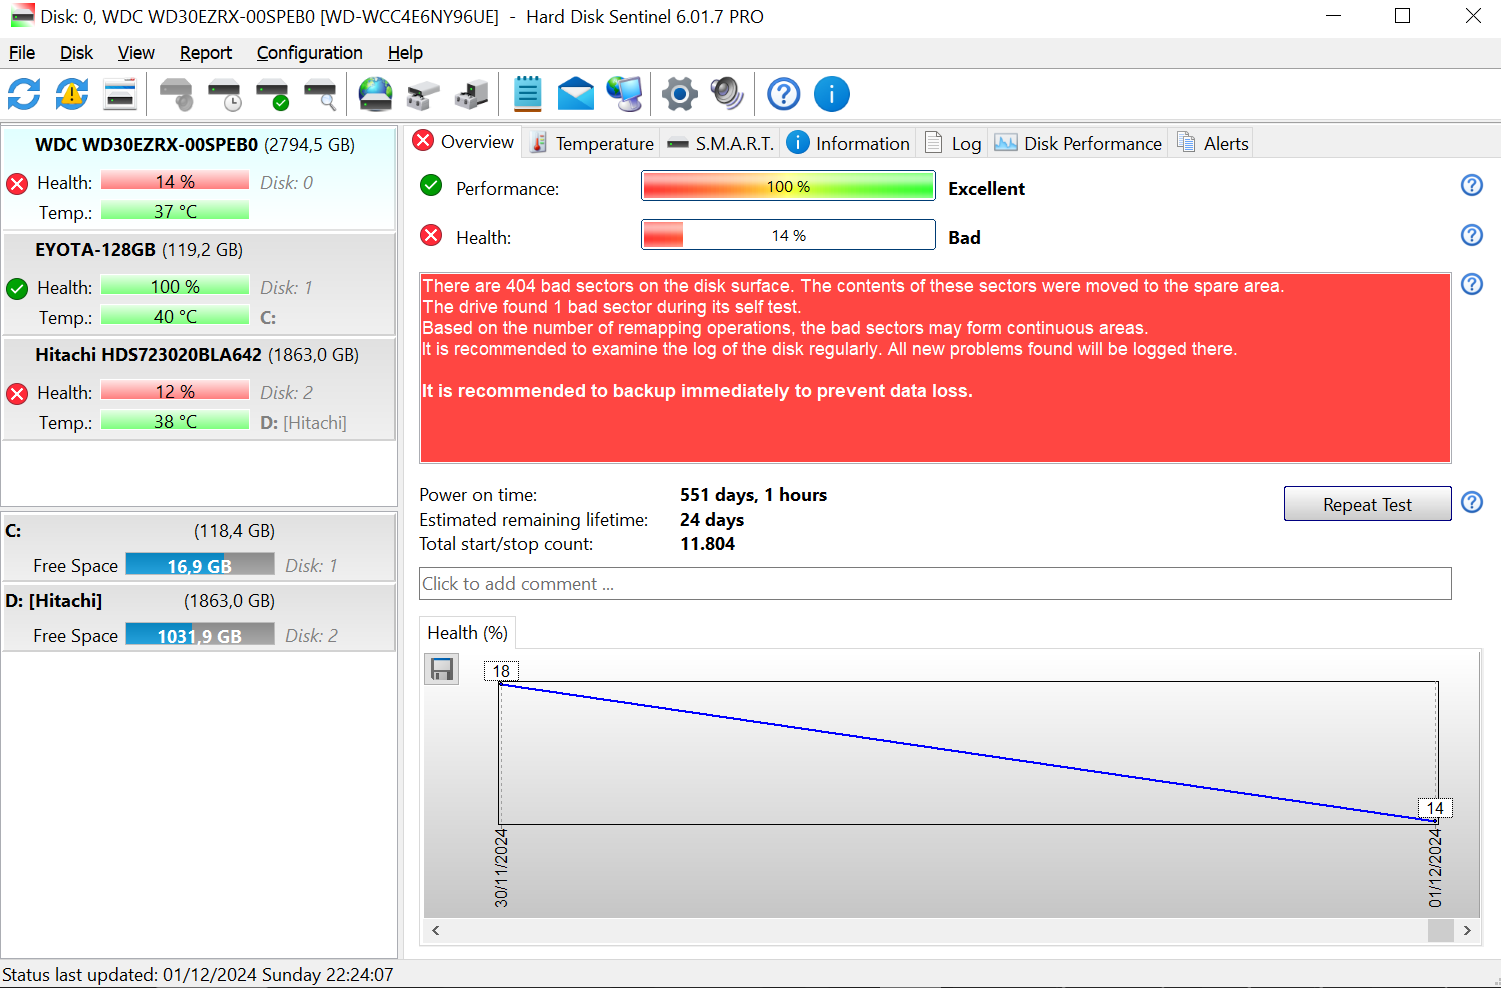This screenshot has height=988, width=1501.
Task: Switch to the Disk Performance tab
Action: coord(1078,143)
